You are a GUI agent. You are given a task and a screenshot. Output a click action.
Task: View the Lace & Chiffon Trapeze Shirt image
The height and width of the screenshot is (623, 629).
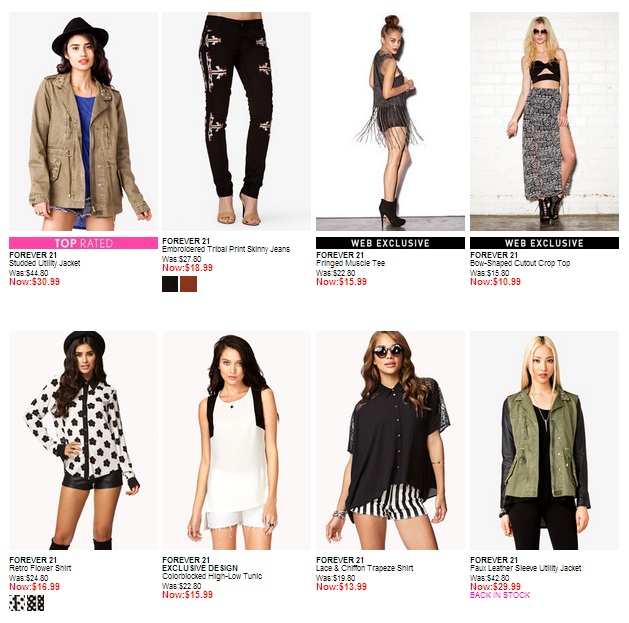click(390, 440)
